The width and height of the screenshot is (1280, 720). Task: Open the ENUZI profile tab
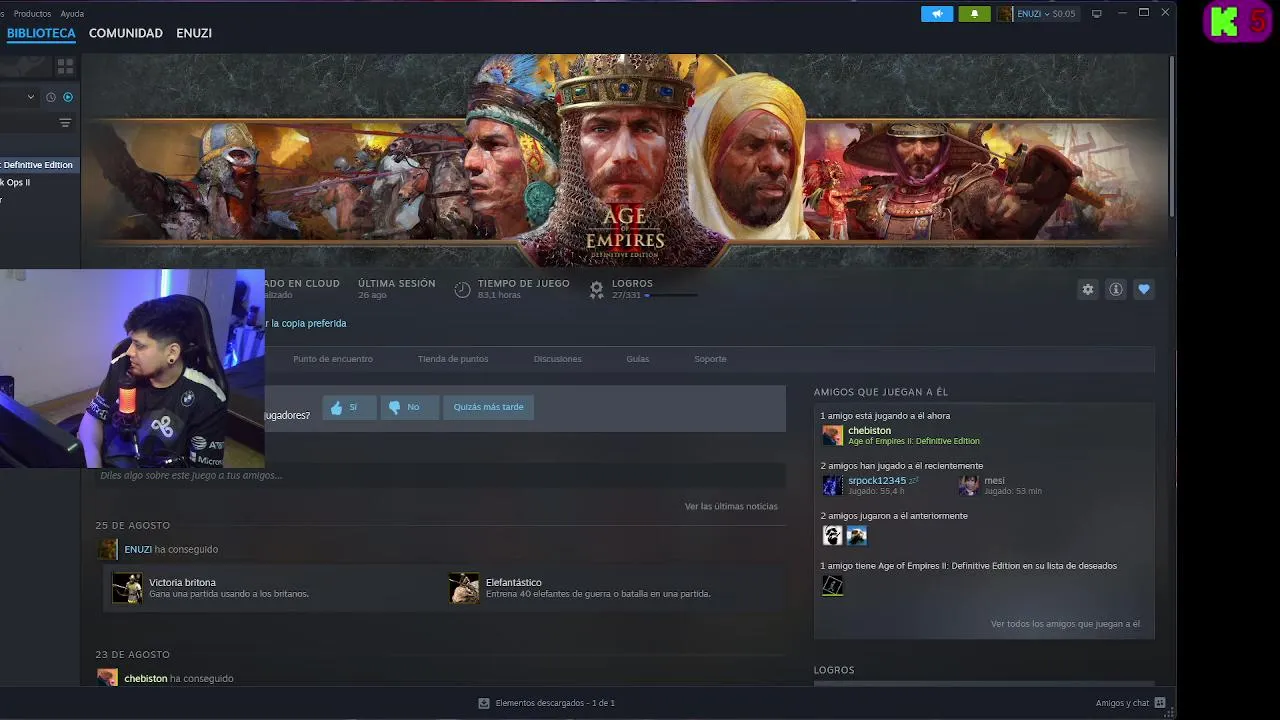click(x=194, y=33)
